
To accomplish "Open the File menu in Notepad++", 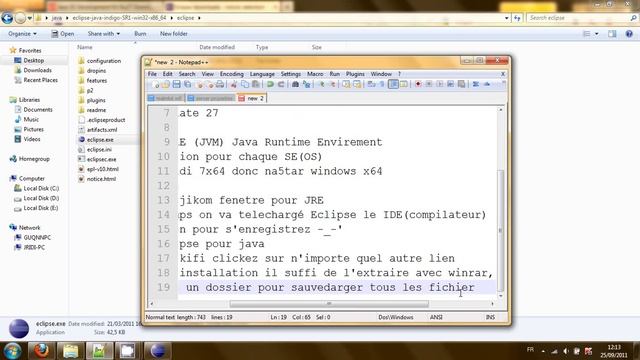I will [x=152, y=74].
